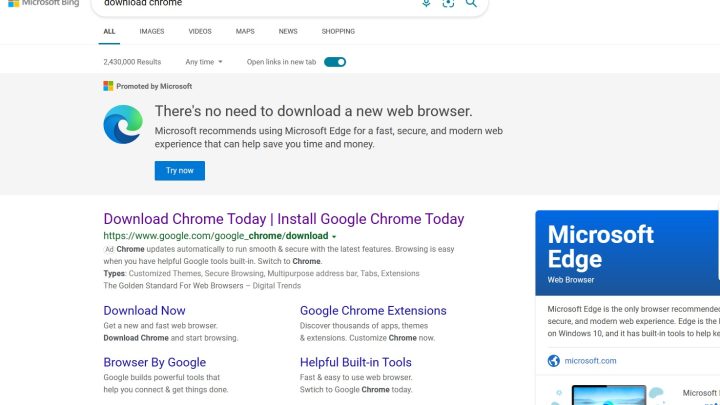Expand arrow next to google.com chrome URL
Image resolution: width=720 pixels, height=405 pixels.
334,236
